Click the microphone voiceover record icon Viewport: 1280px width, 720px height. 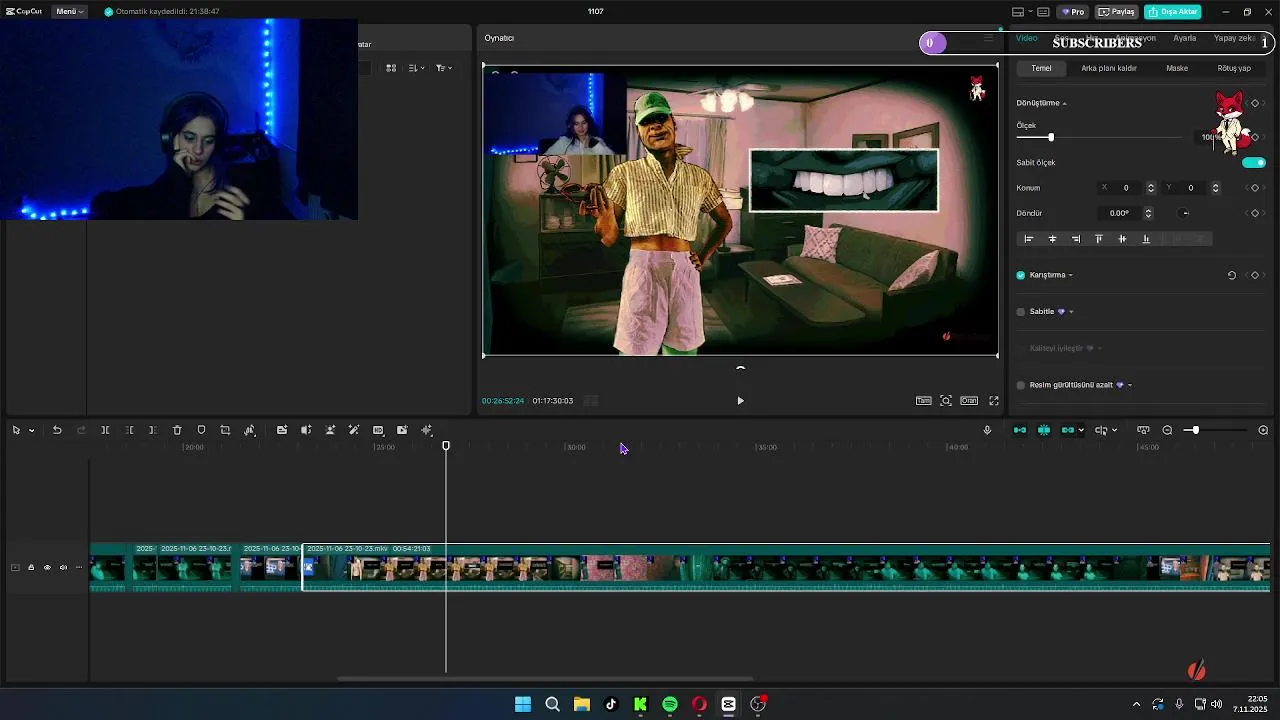[x=987, y=430]
